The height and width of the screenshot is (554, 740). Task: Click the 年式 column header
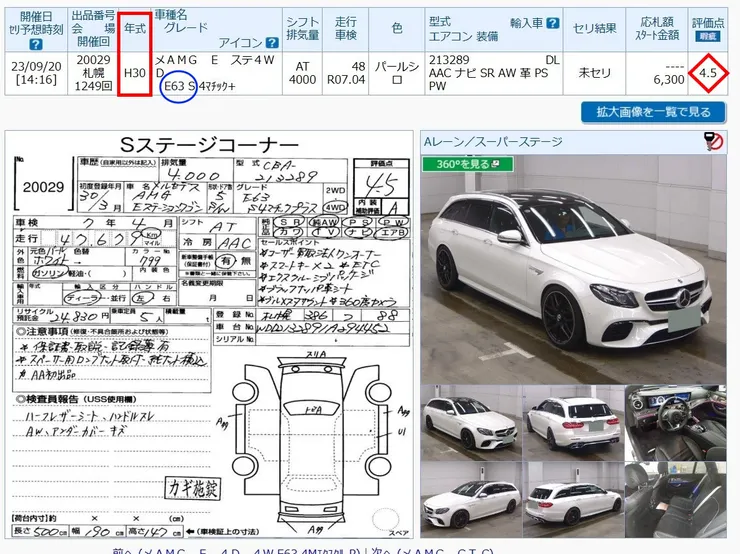click(135, 29)
